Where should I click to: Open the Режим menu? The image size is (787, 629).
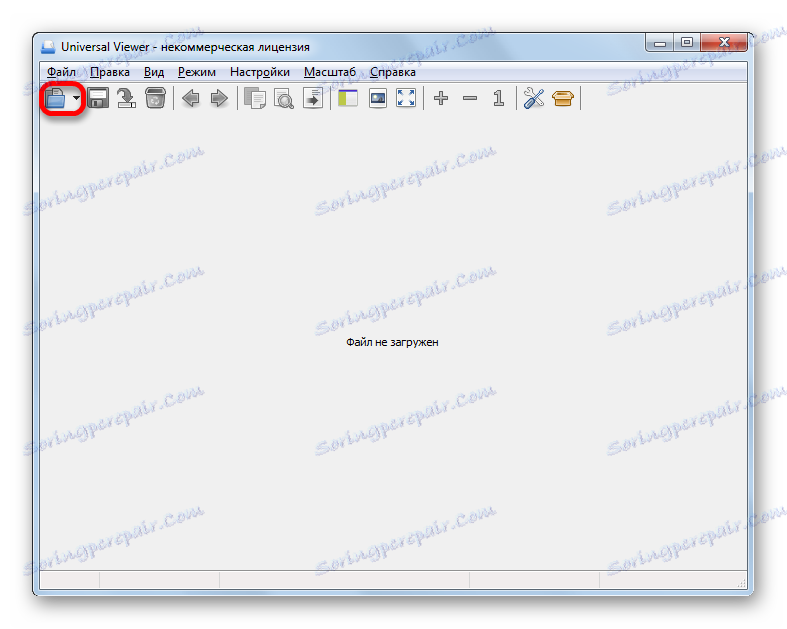[x=197, y=72]
